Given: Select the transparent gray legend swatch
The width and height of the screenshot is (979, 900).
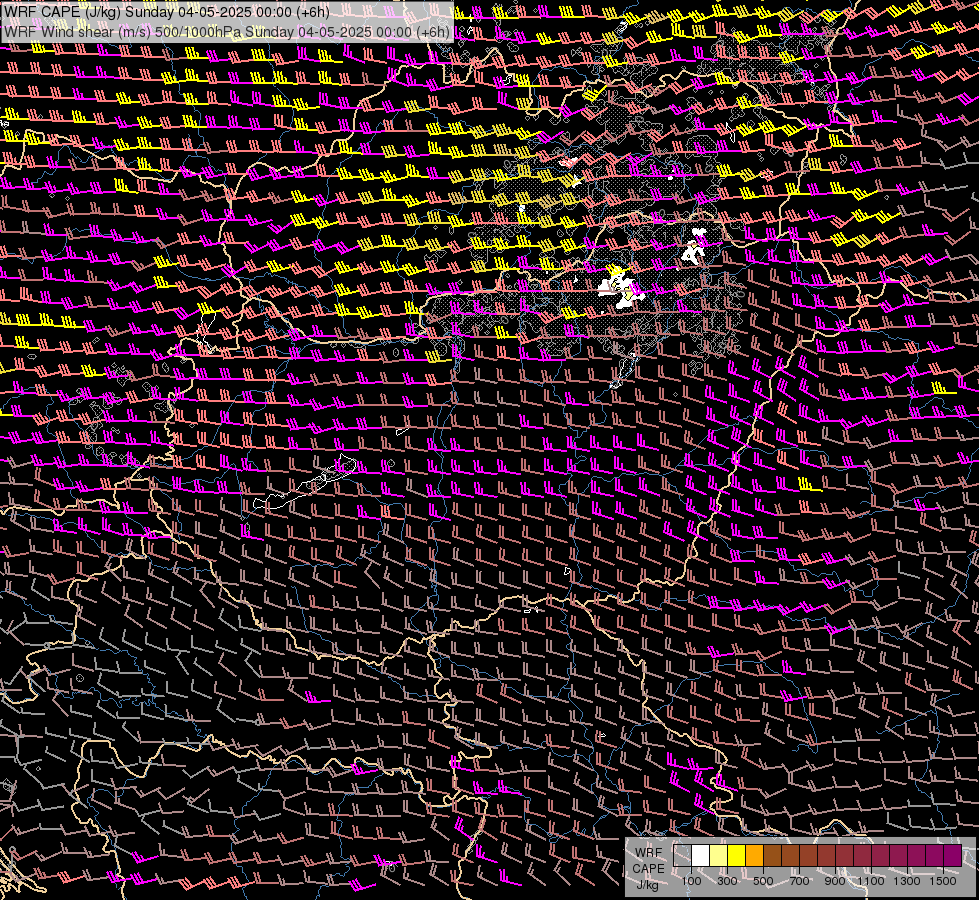Looking at the screenshot, I should (682, 855).
